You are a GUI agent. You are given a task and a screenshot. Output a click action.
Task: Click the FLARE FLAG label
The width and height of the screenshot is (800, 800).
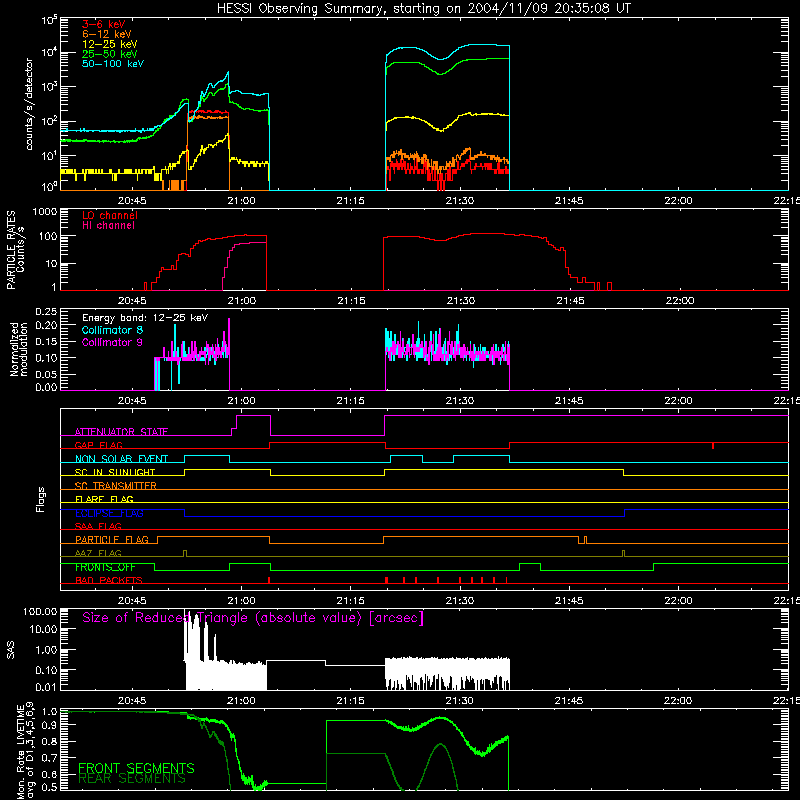tap(104, 499)
